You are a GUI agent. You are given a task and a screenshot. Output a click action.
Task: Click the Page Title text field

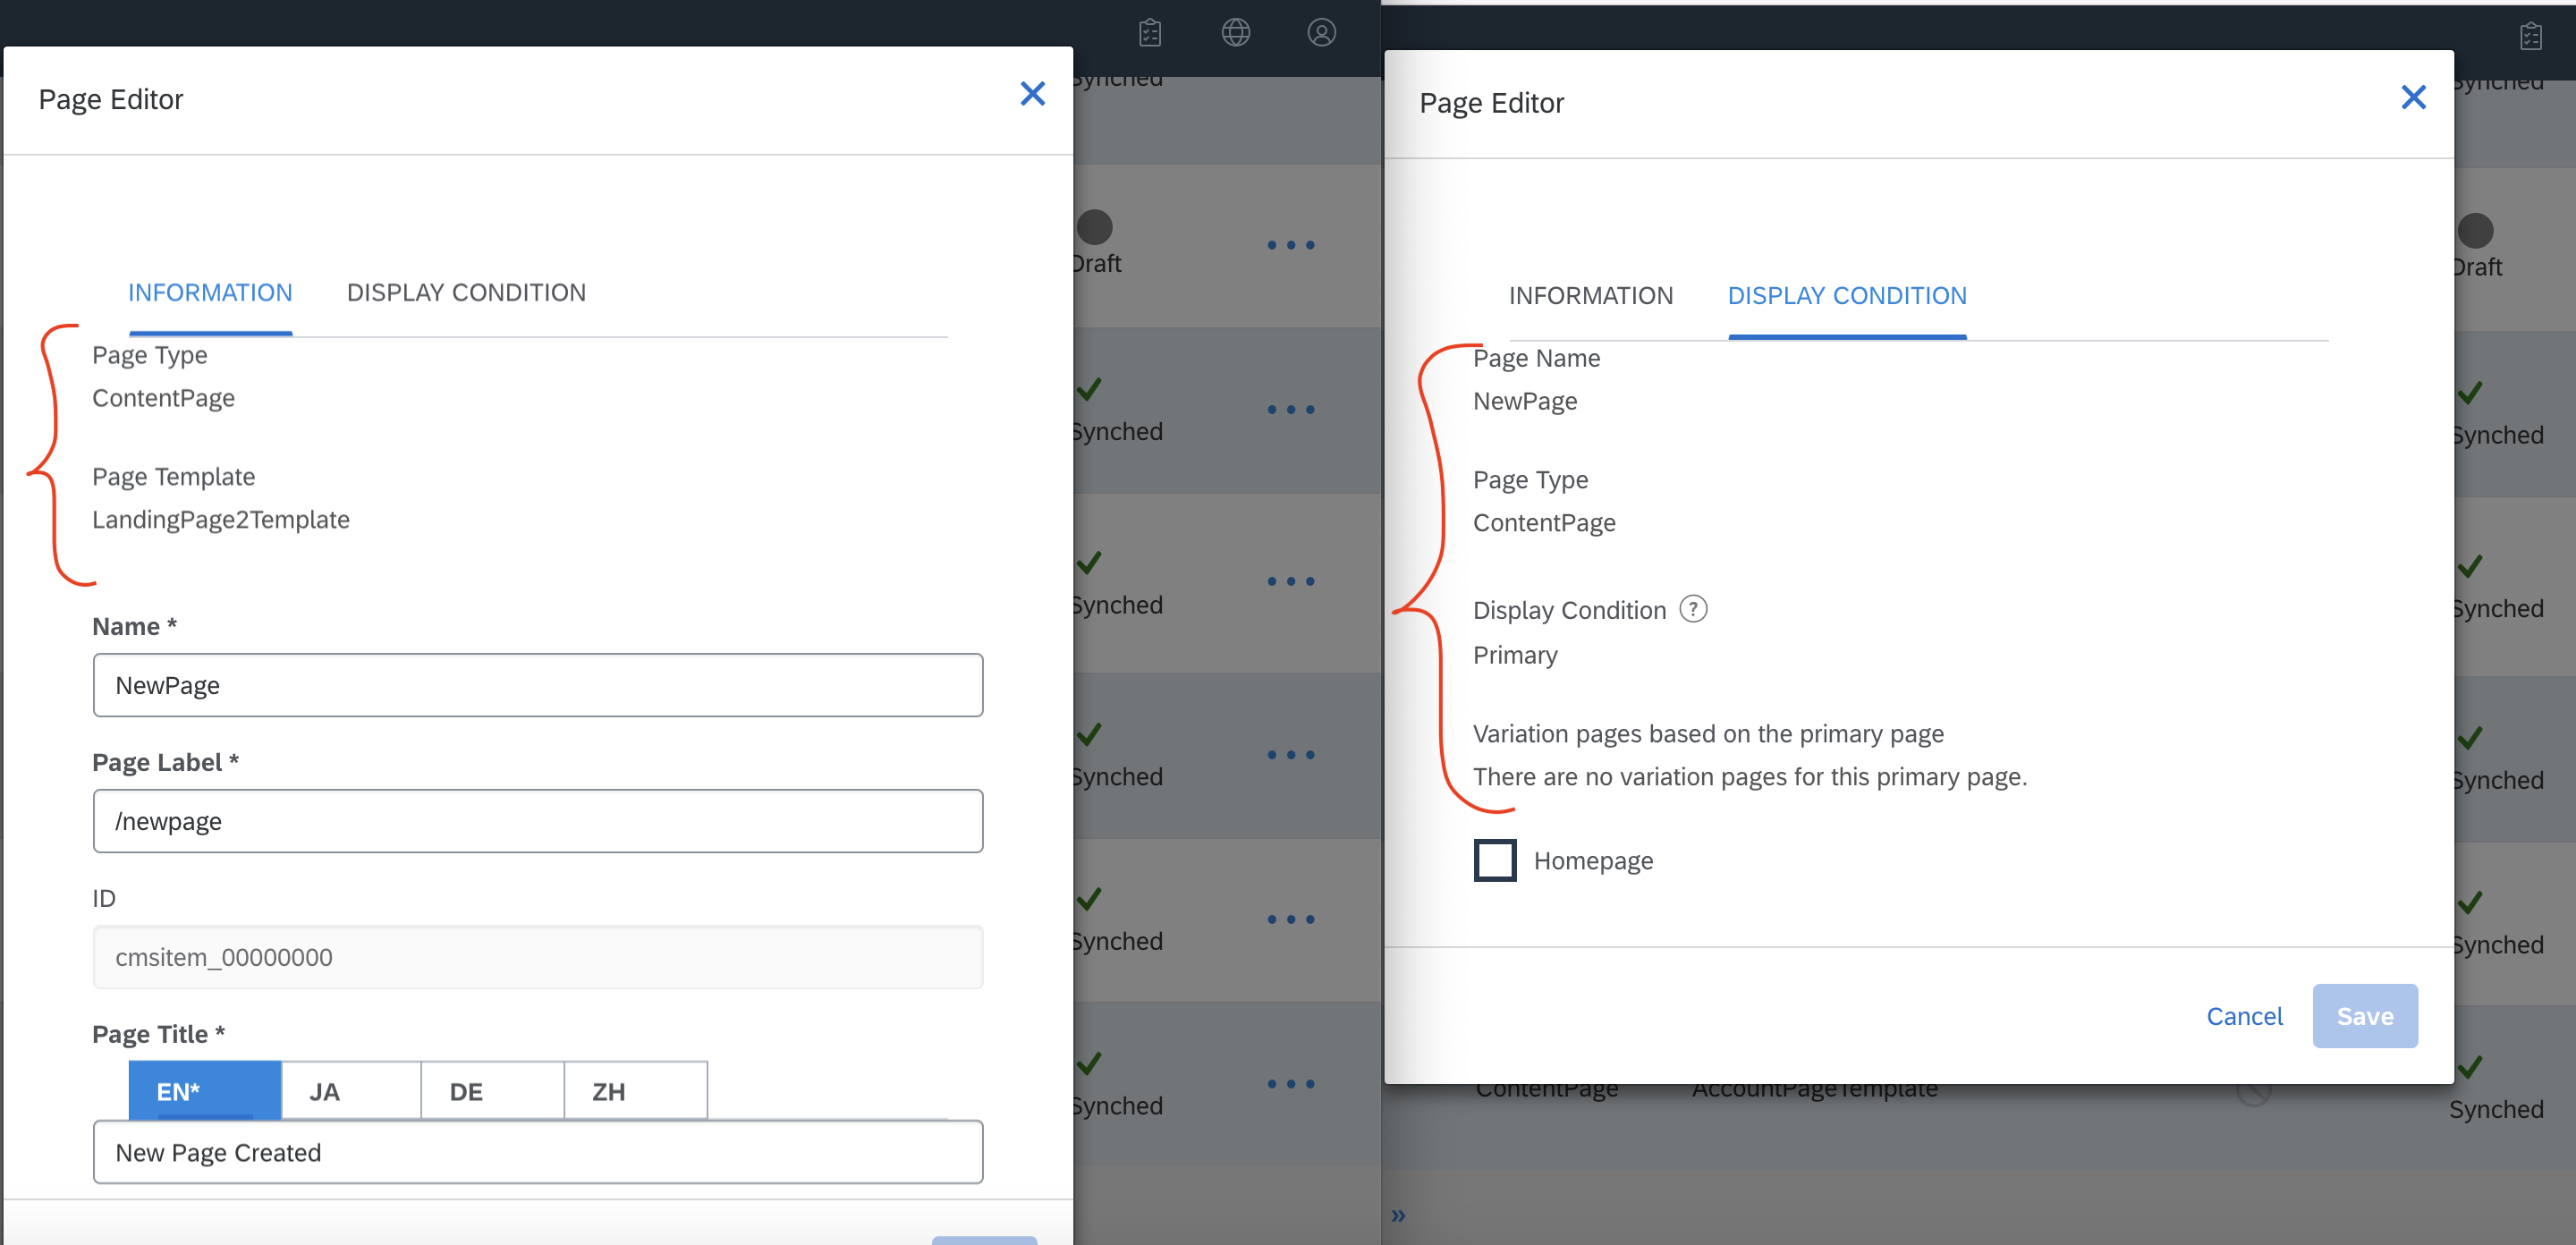click(537, 1152)
